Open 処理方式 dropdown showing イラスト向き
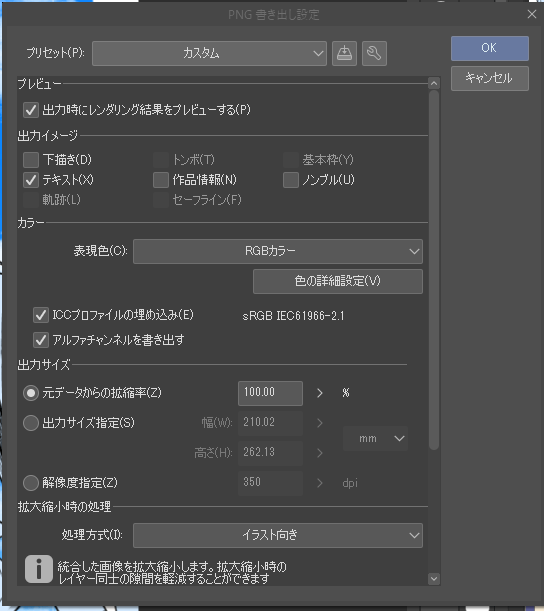Screen dimensions: 544x611 pyautogui.click(x=278, y=535)
